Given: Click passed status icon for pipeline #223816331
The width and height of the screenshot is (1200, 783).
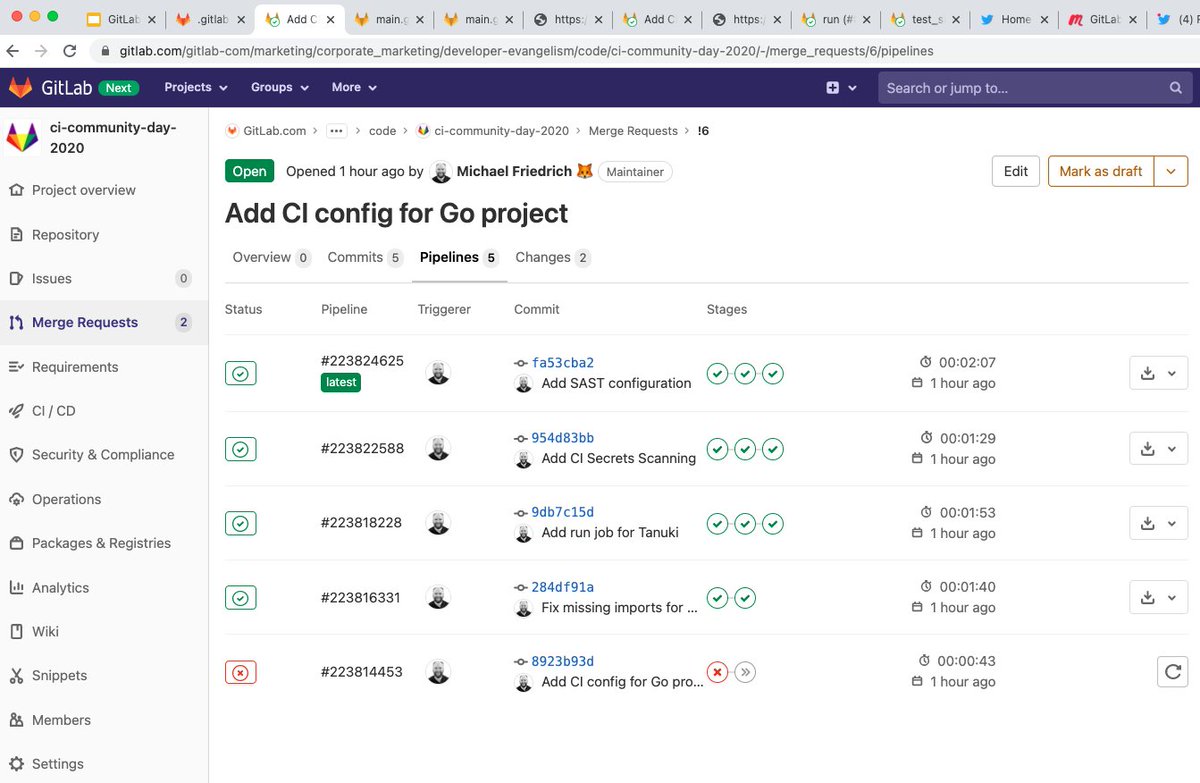Looking at the screenshot, I should coord(241,598).
